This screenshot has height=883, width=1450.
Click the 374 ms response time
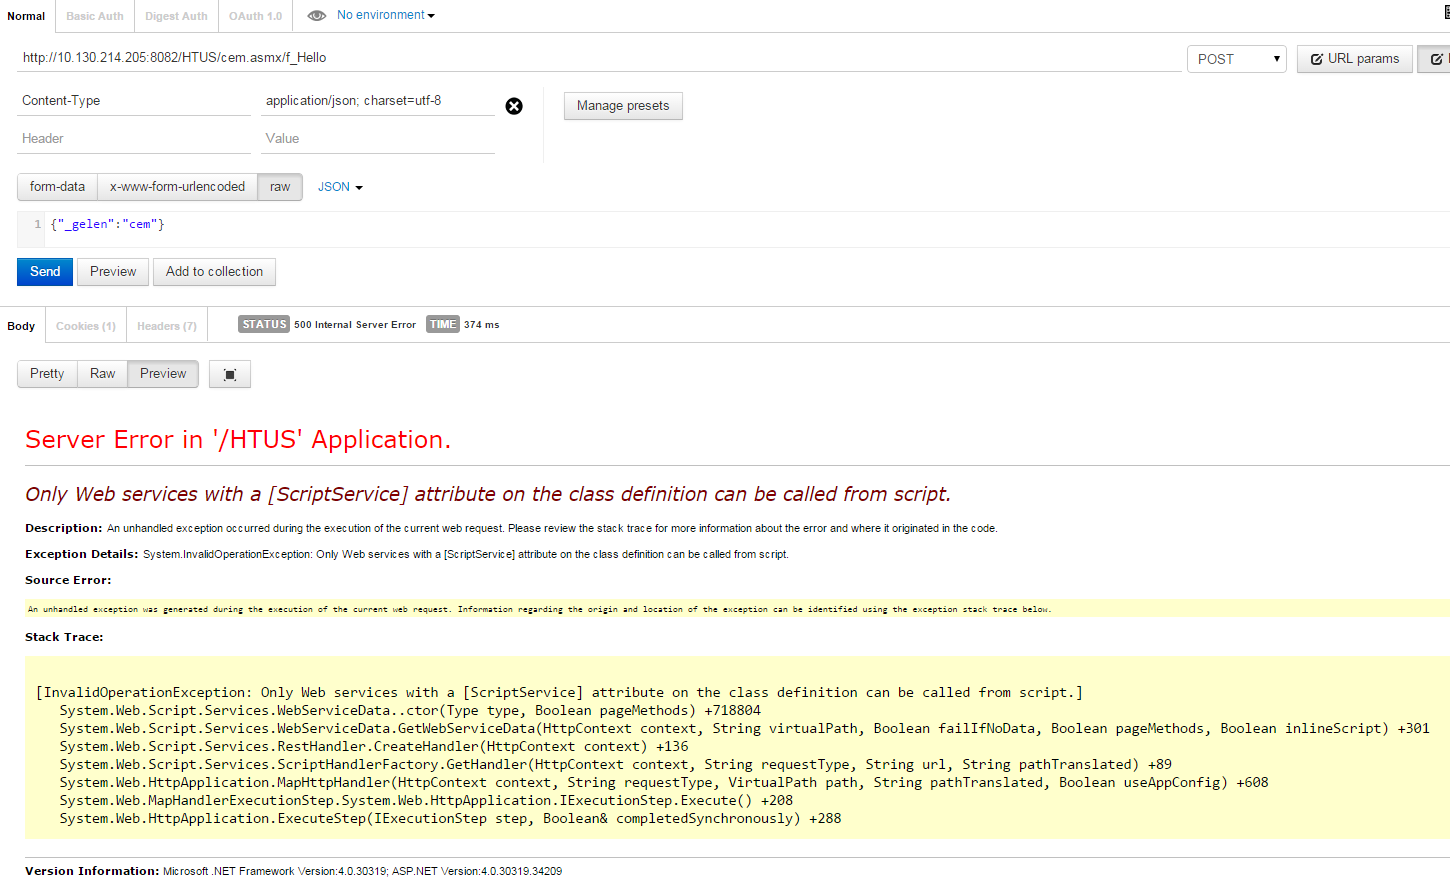[482, 325]
